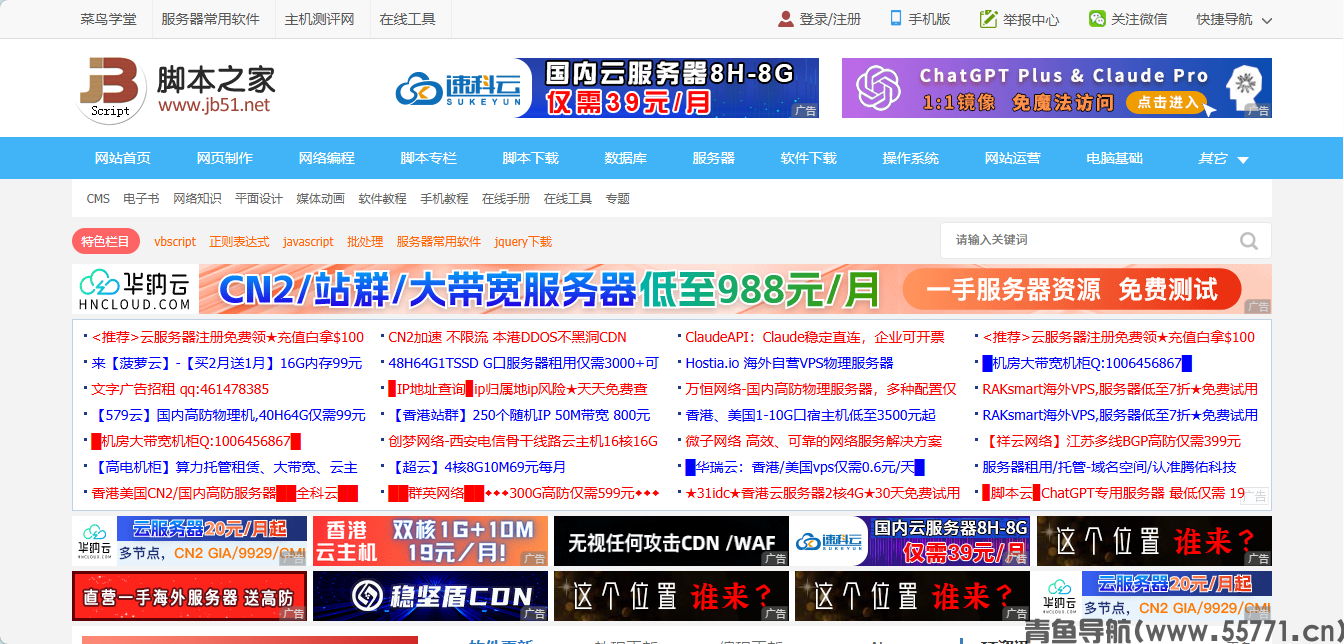Click the 在线手册 sub-nav link
The width and height of the screenshot is (1344, 644).
tap(506, 199)
